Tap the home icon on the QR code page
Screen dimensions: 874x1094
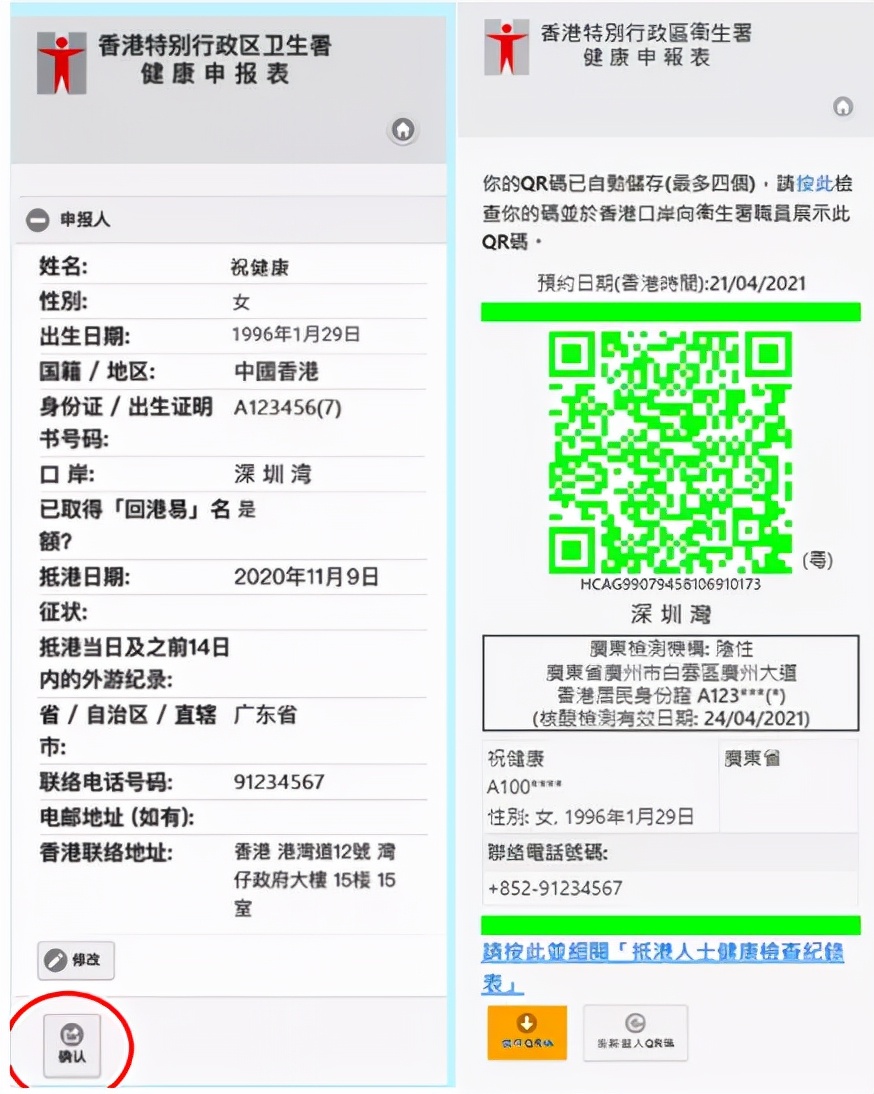[843, 106]
